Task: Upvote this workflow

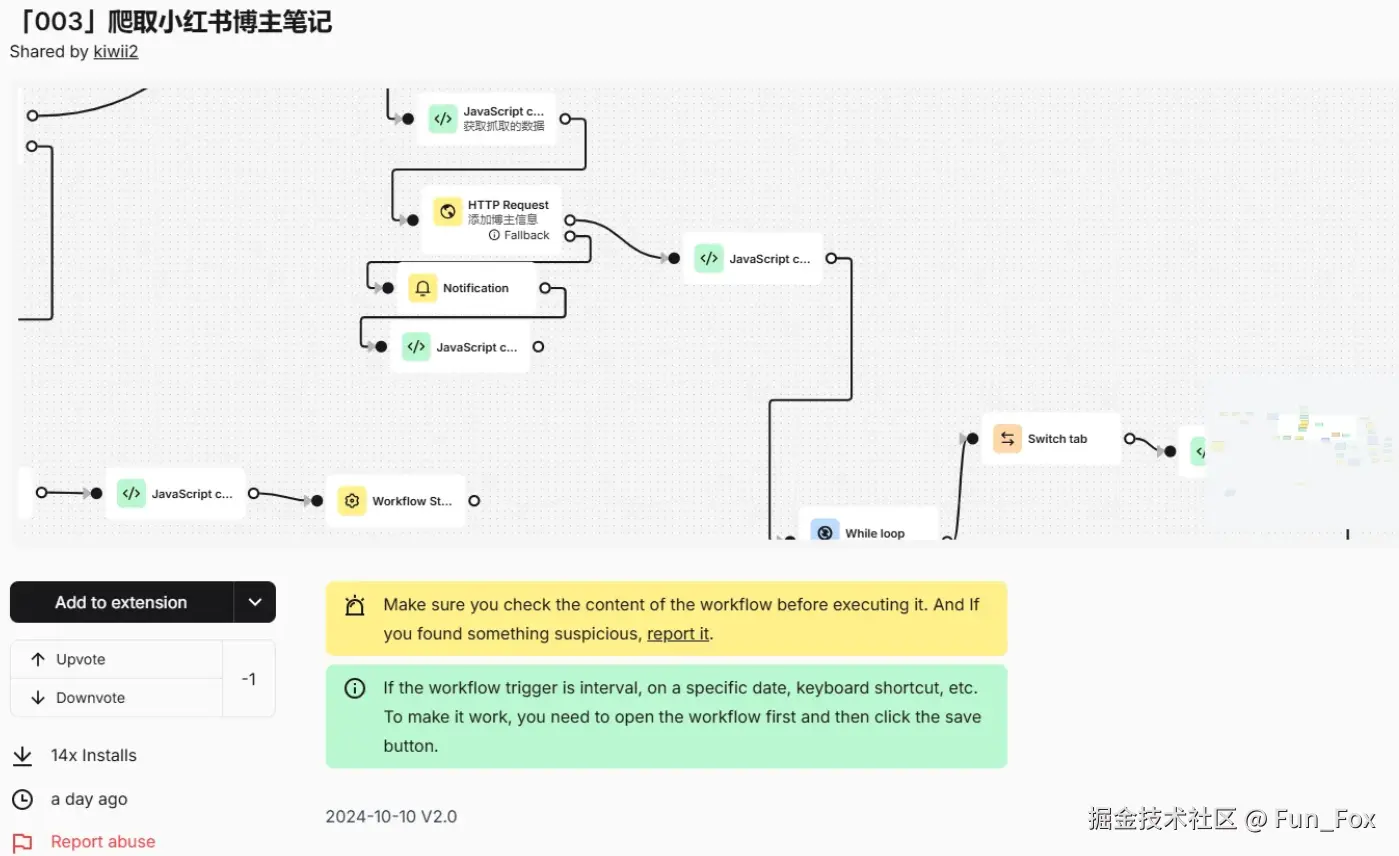Action: click(x=116, y=659)
